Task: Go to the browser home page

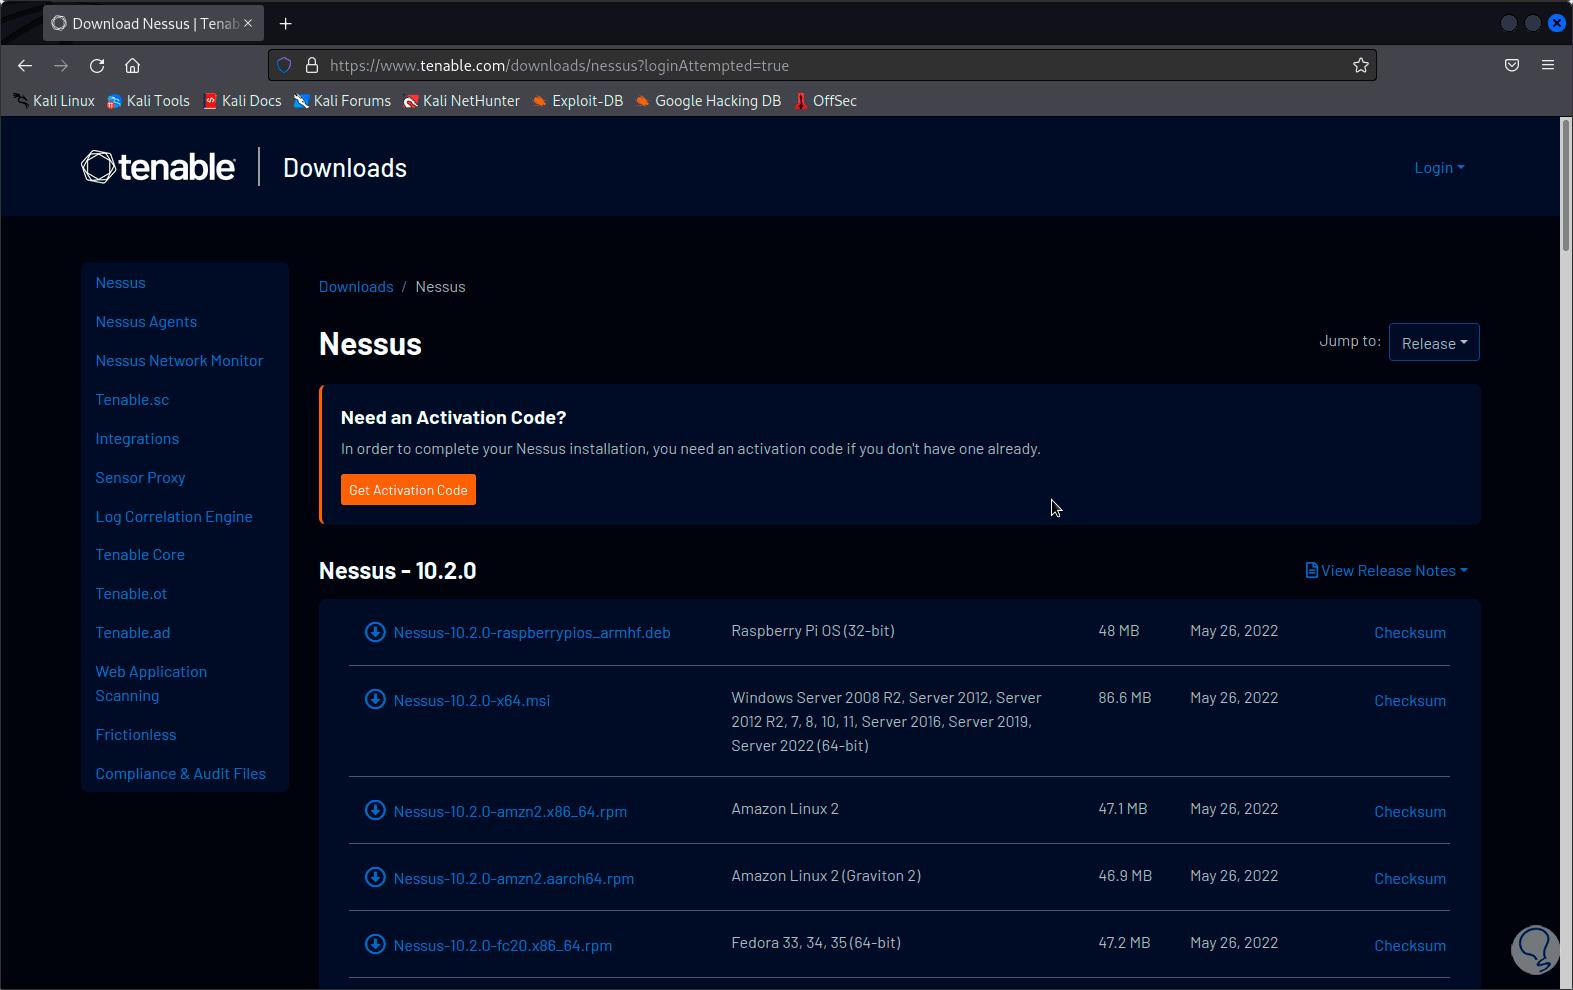Action: 132,66
